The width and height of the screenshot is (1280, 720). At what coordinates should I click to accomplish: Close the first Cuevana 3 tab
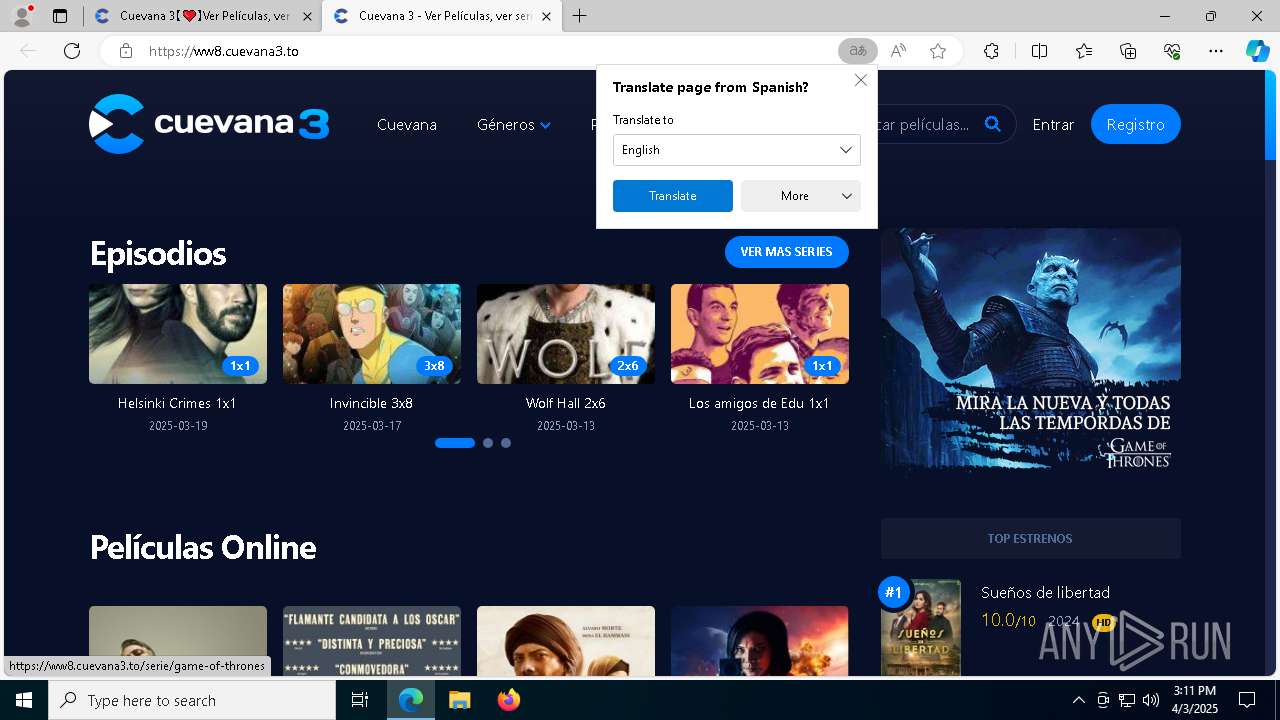pos(307,16)
